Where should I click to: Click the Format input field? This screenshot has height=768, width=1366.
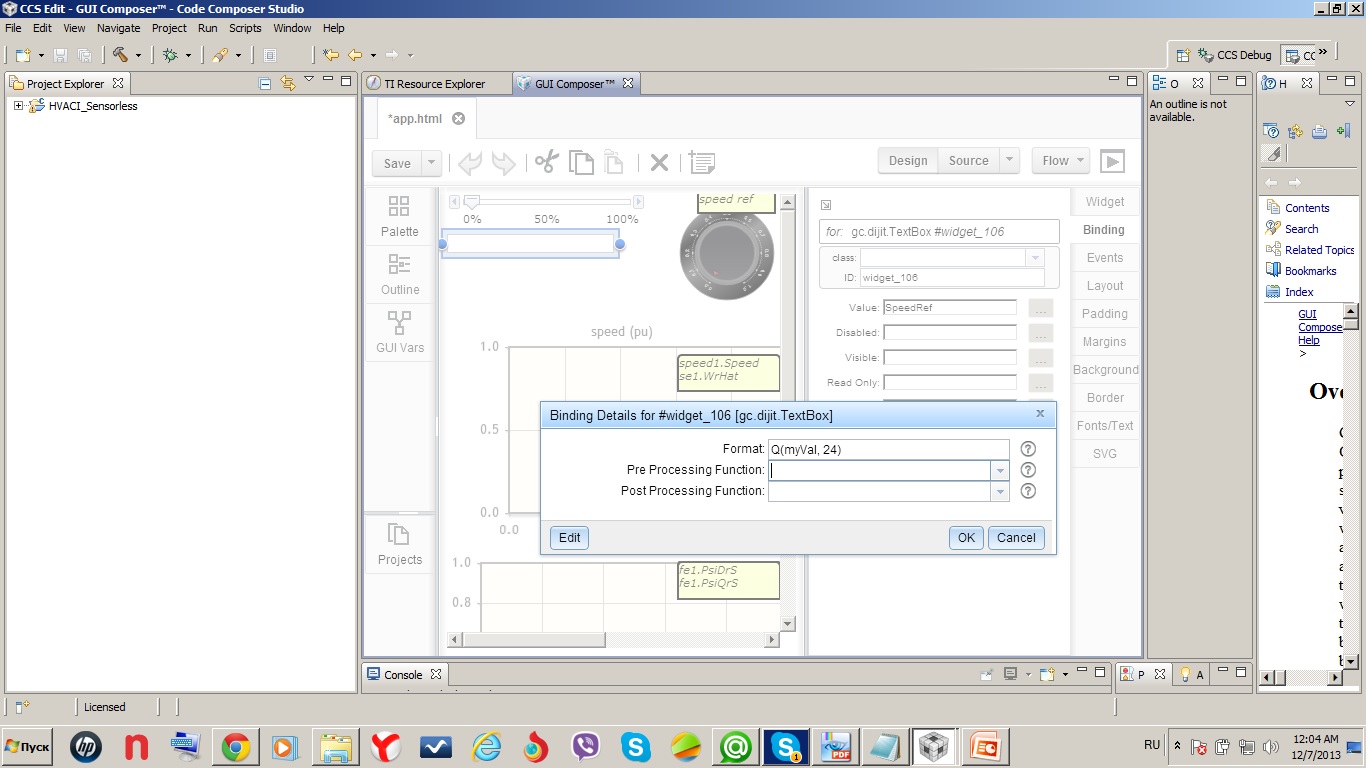pyautogui.click(x=889, y=449)
